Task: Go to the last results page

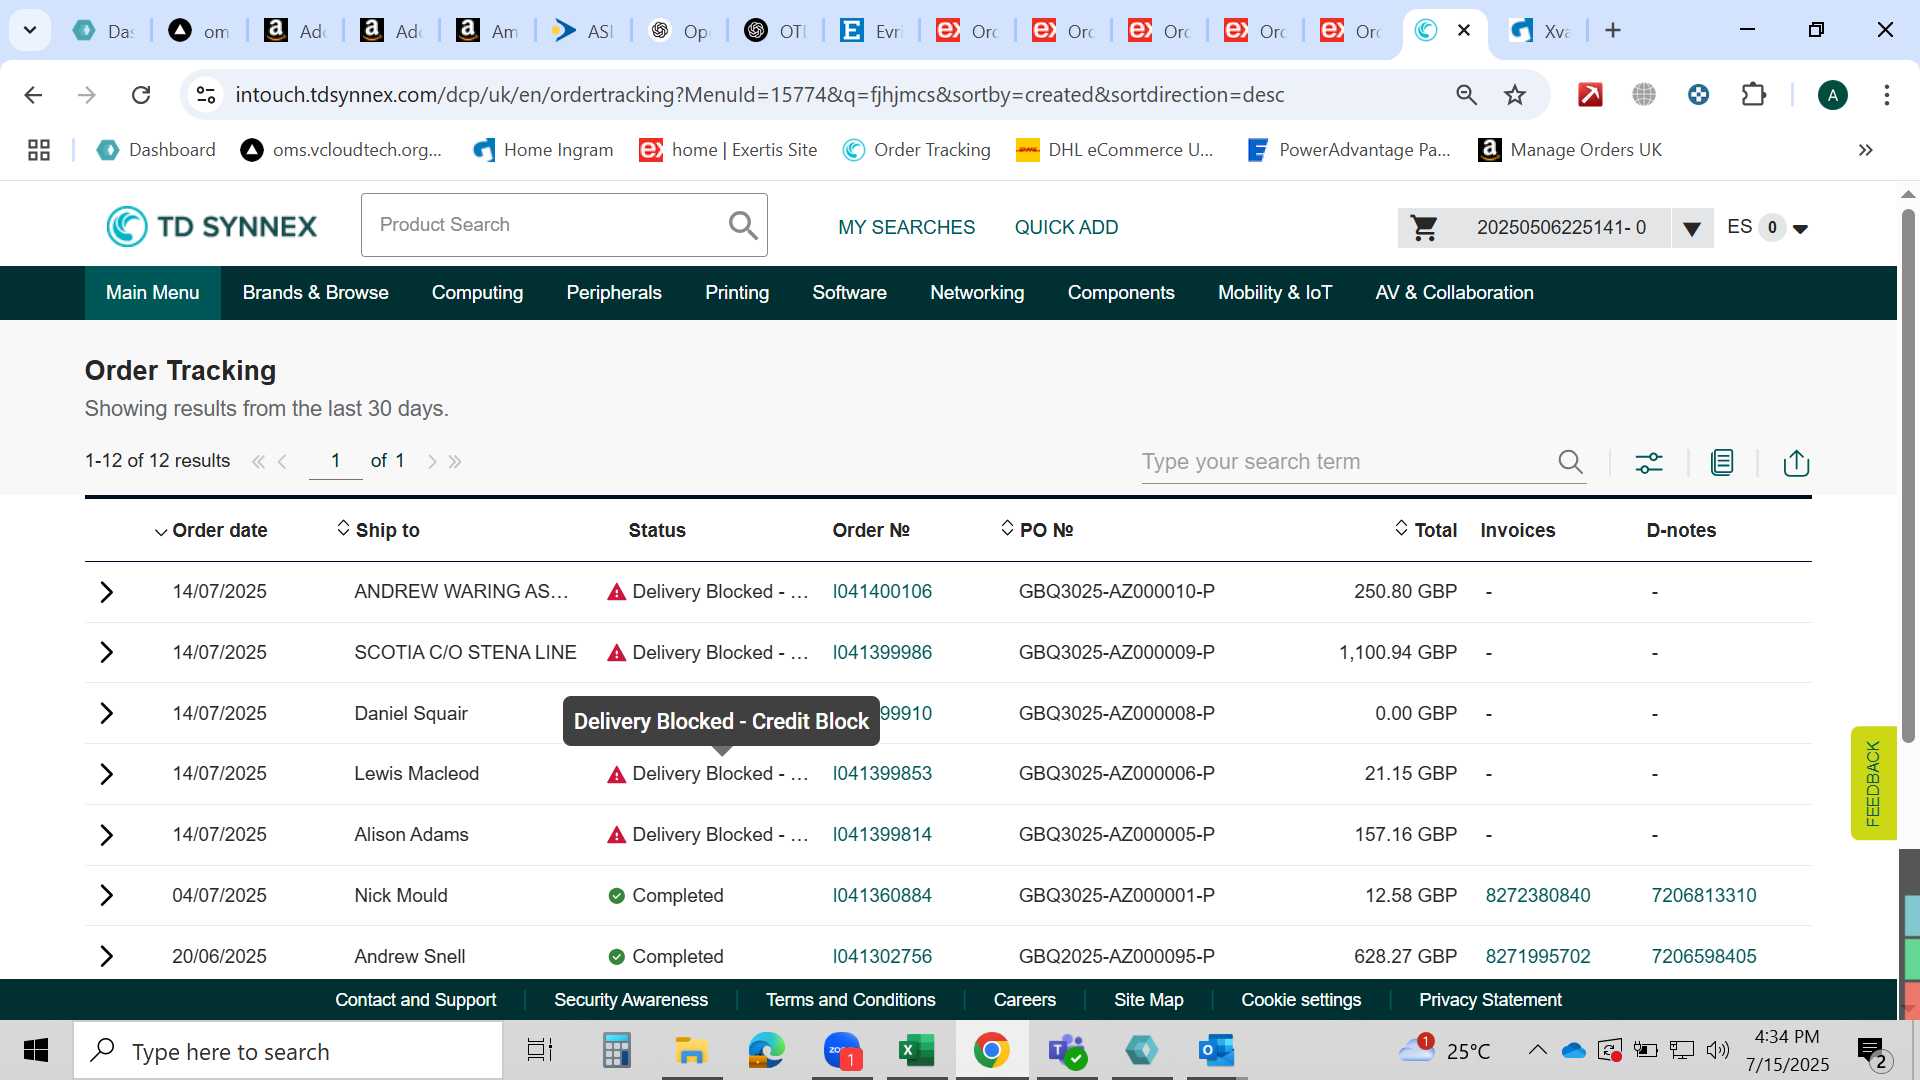Action: pos(455,461)
